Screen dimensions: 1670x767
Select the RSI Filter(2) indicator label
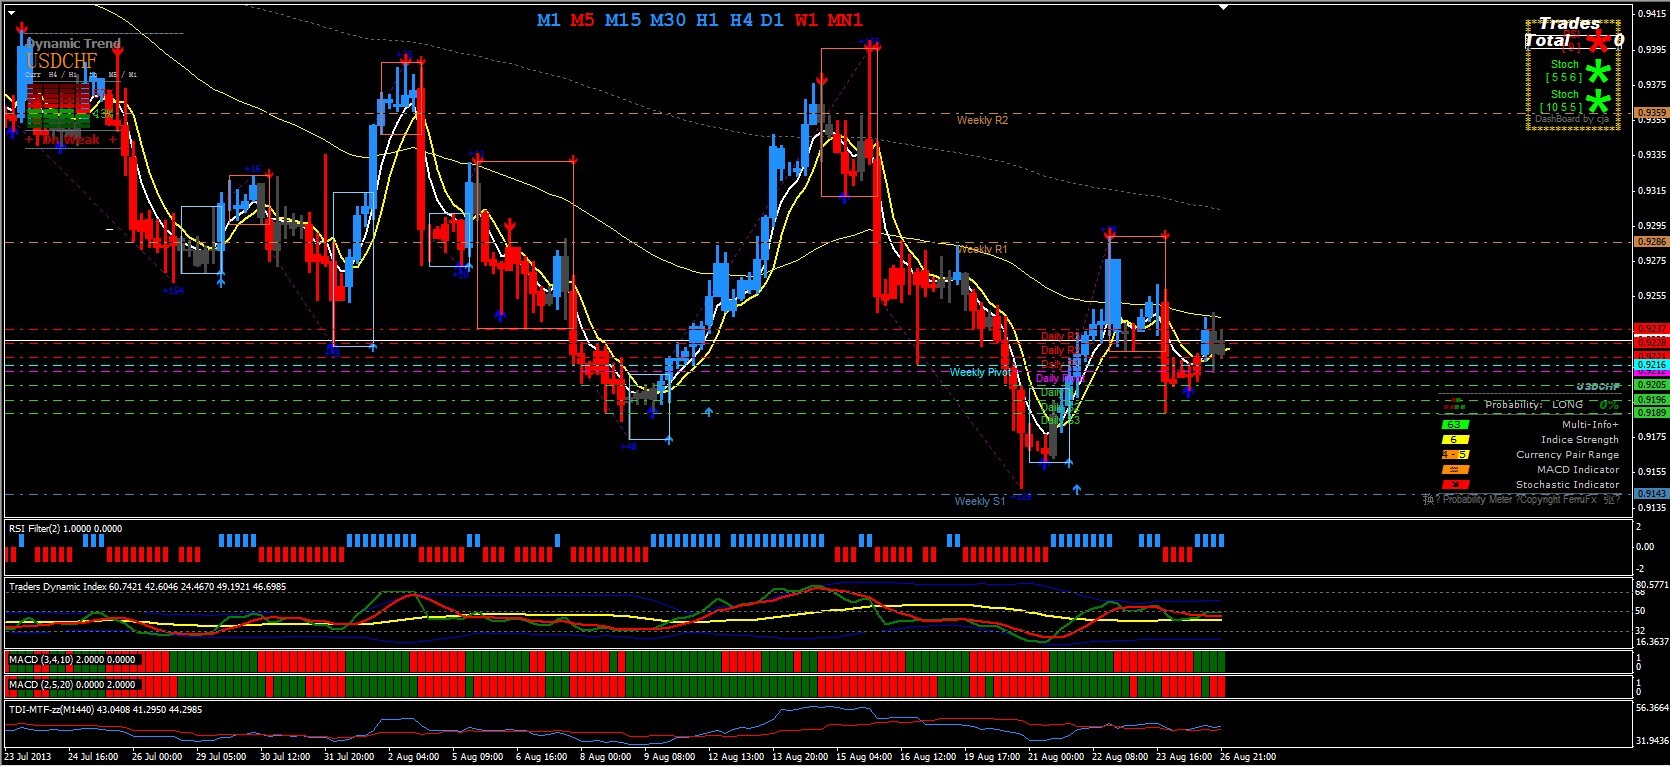point(65,528)
